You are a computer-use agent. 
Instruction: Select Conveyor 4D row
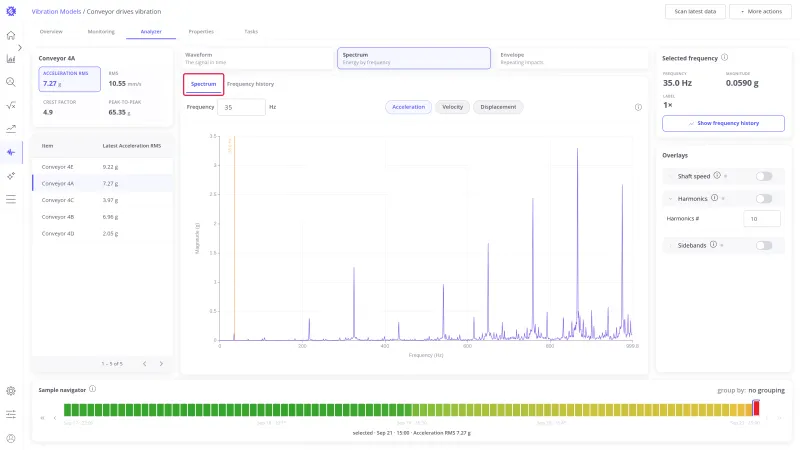click(103, 233)
